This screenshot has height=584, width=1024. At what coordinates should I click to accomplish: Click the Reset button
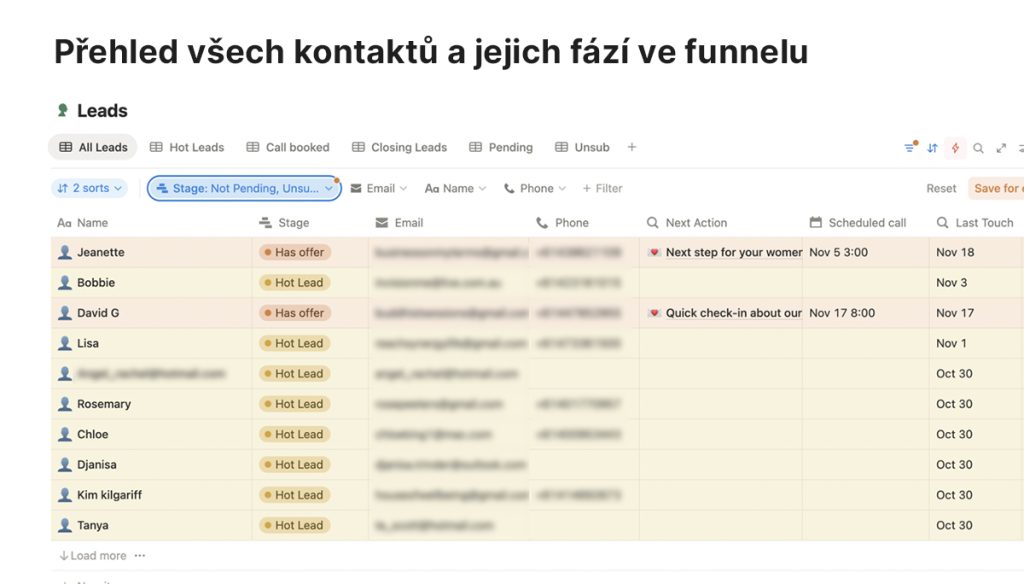coord(941,188)
